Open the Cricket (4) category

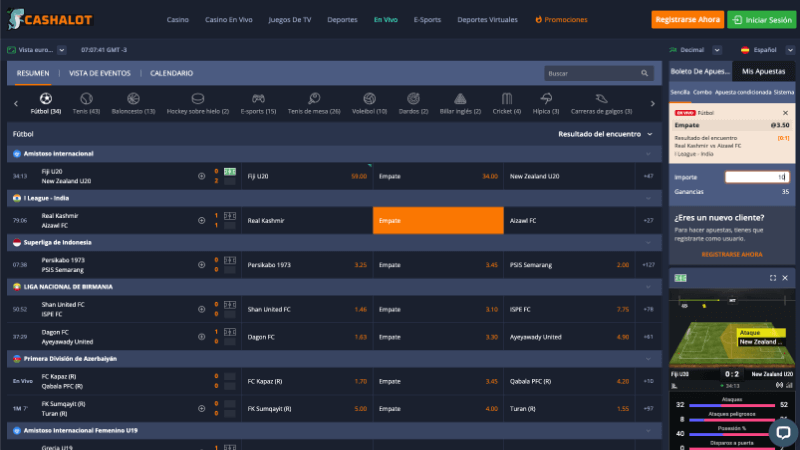click(x=507, y=103)
